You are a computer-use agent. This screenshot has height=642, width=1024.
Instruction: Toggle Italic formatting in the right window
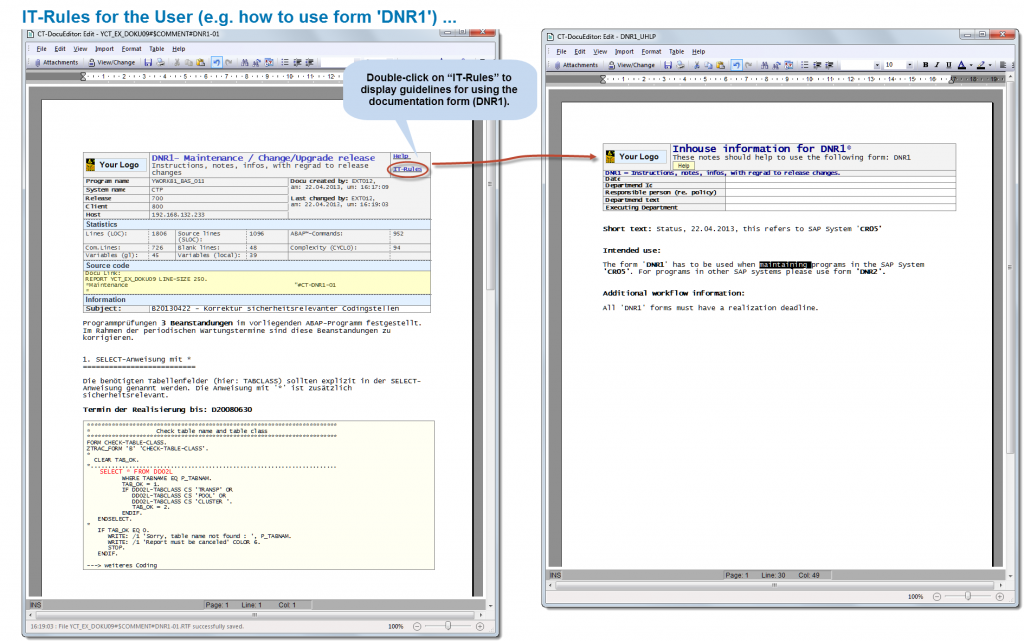click(937, 65)
